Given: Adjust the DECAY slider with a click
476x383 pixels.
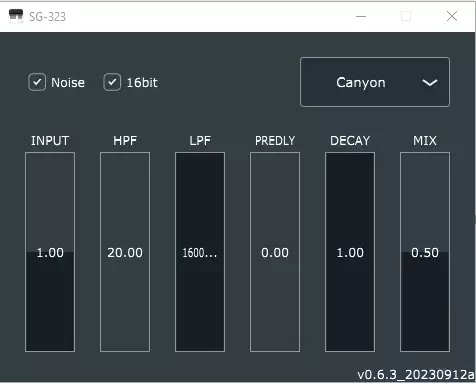Looking at the screenshot, I should pos(350,252).
